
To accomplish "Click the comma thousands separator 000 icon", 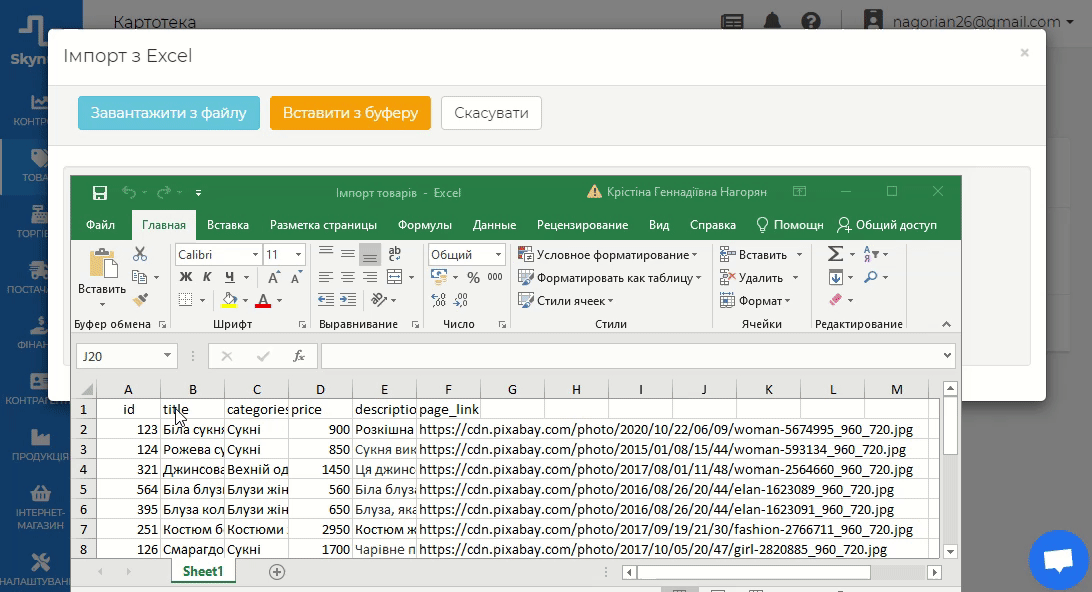I will click(x=495, y=277).
